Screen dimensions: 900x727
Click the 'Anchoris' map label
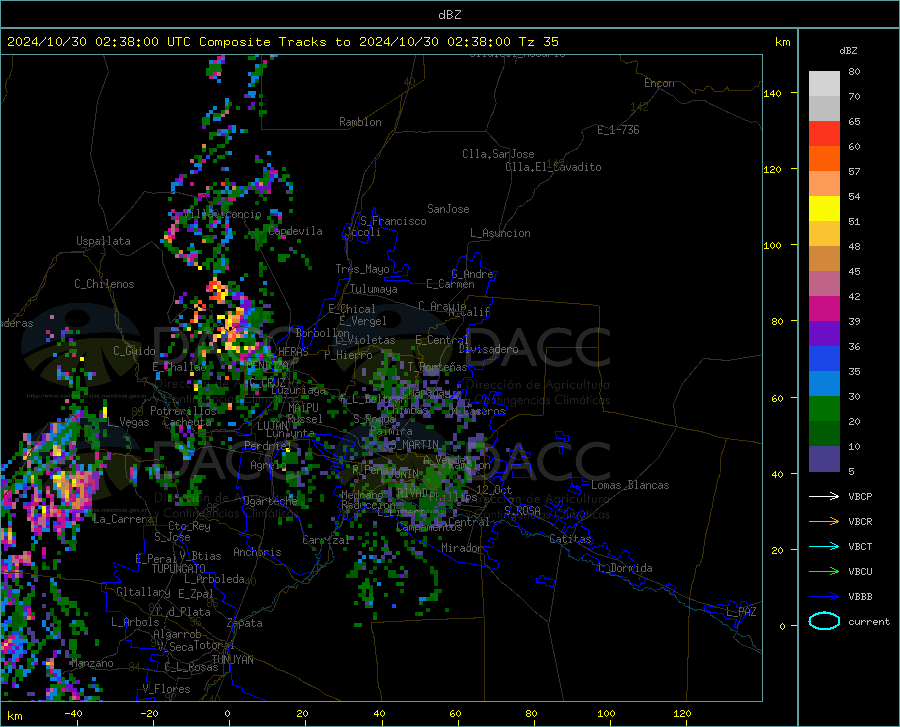tap(257, 552)
